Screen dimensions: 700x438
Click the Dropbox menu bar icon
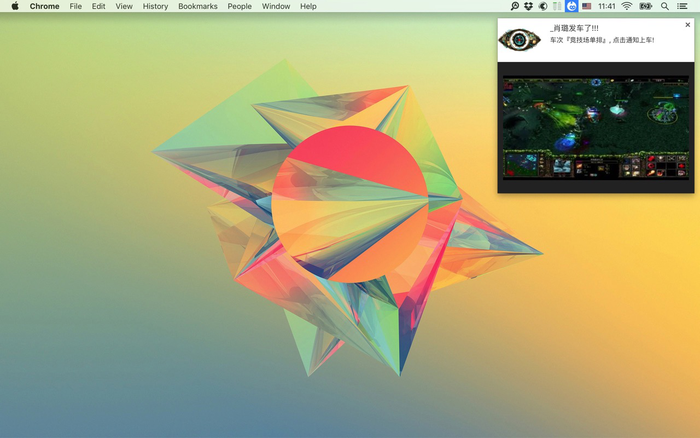[x=529, y=6]
